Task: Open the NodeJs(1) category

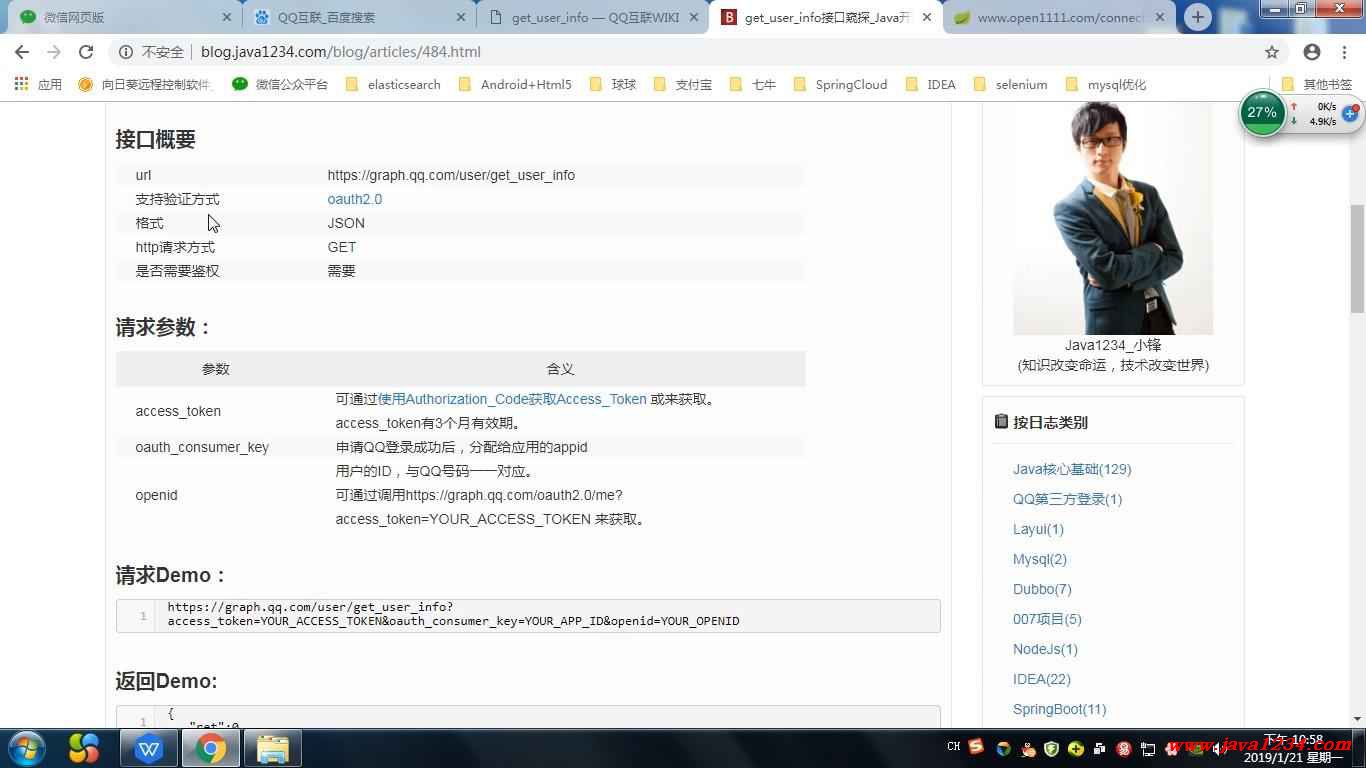Action: tap(1045, 649)
